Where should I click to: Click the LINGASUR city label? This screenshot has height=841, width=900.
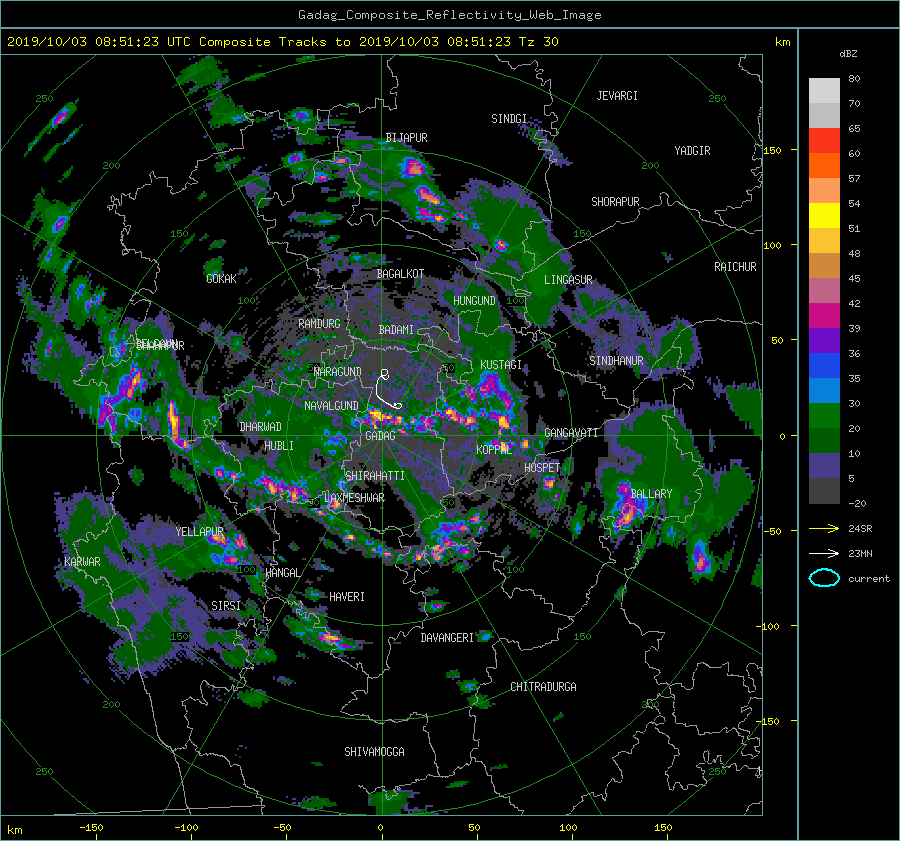point(568,280)
